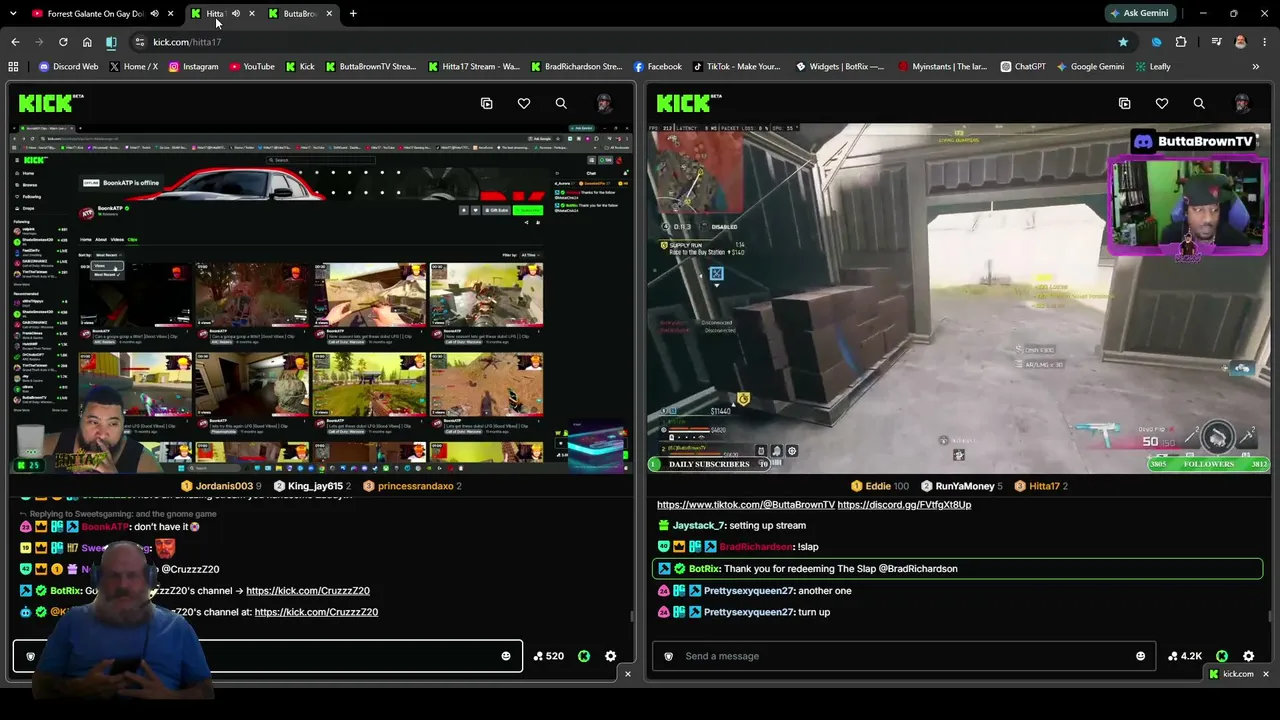Close the right kick.com split pane
Screen dimensions: 1280x720
coord(1266,674)
